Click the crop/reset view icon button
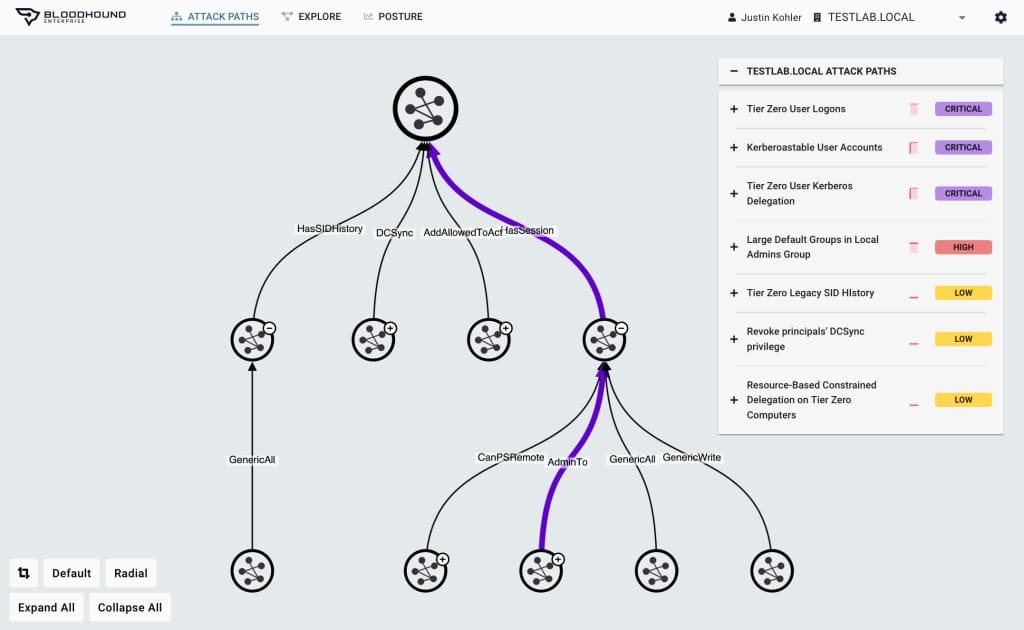The image size is (1024, 630). point(24,573)
